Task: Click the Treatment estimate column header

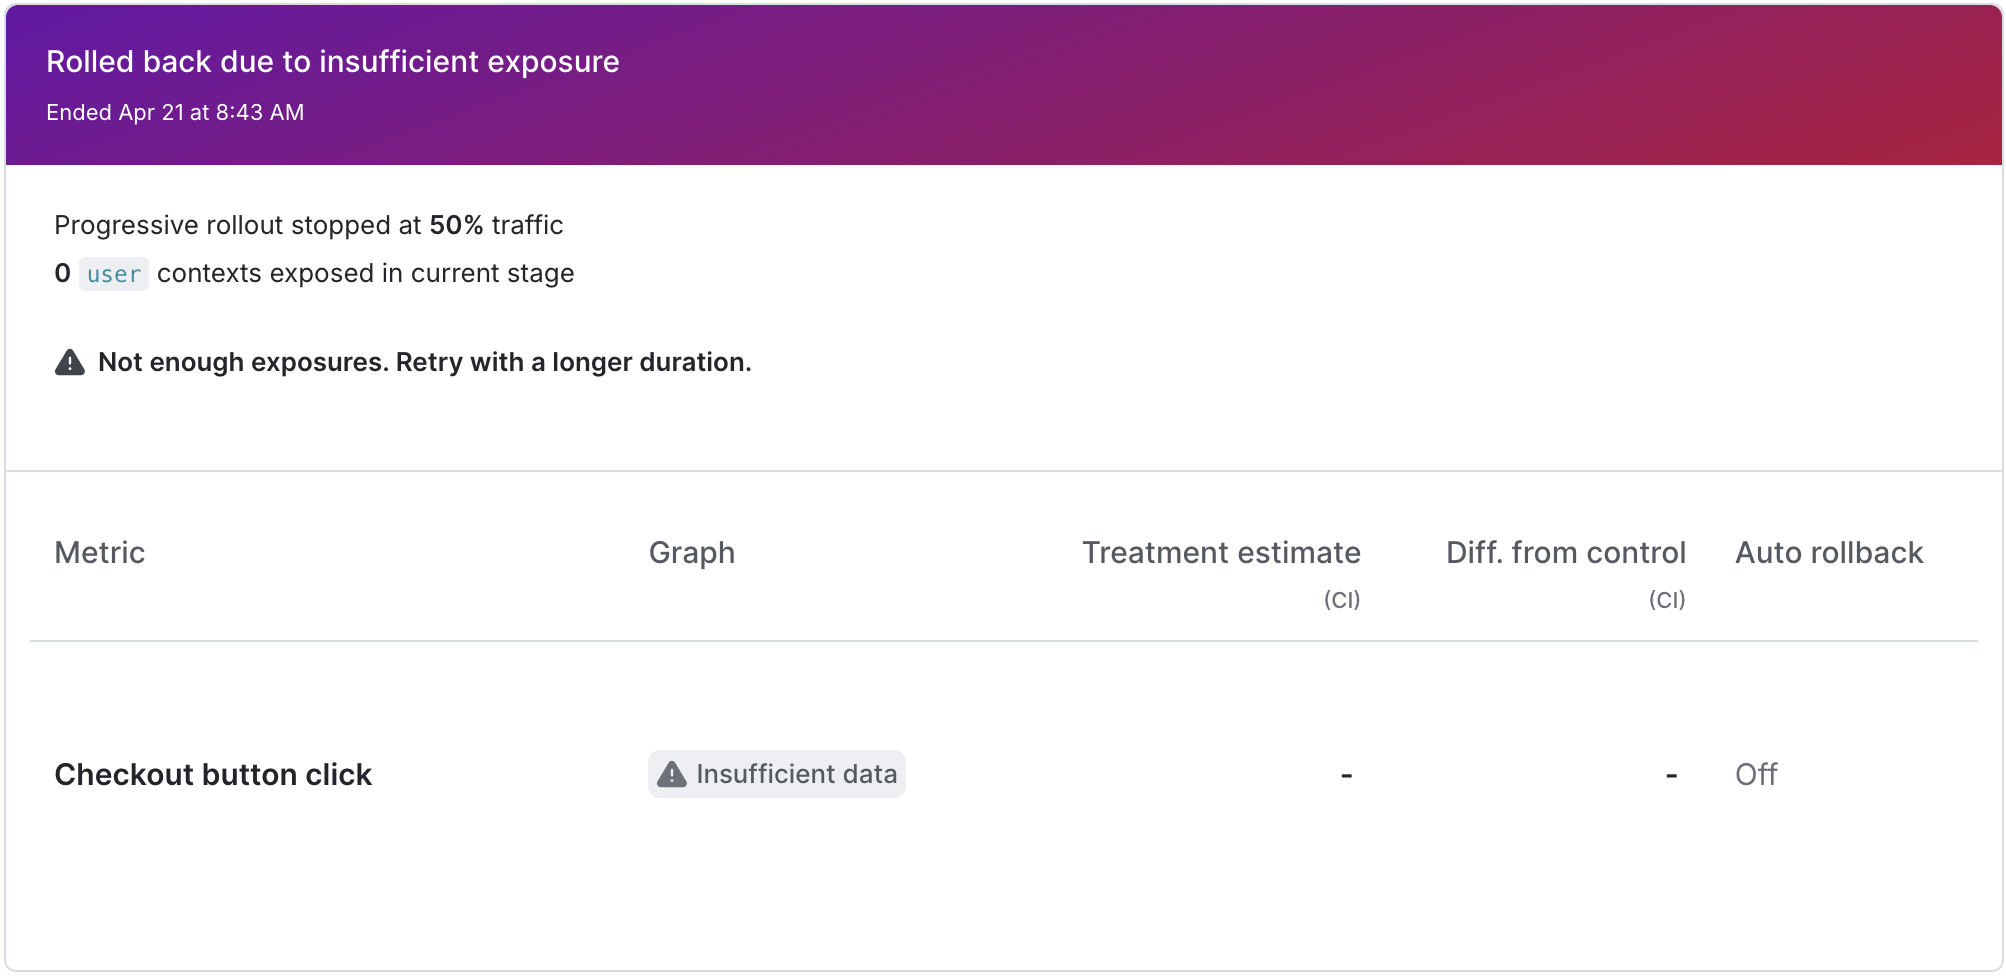Action: point(1220,552)
